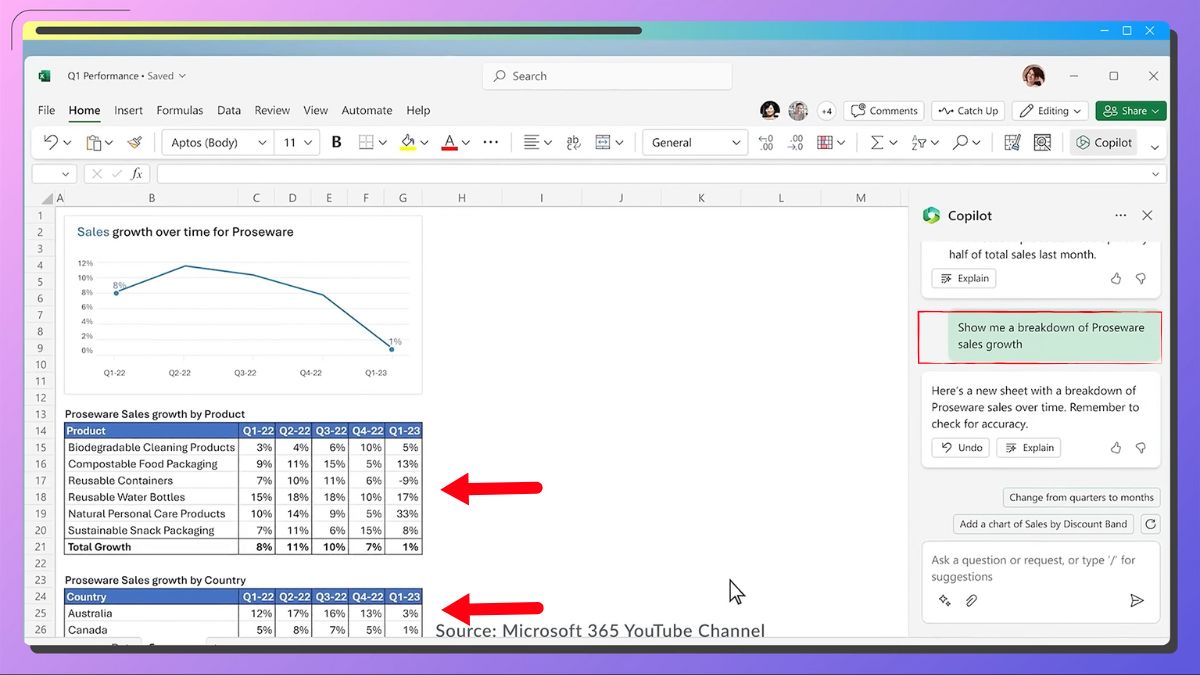Click the Wrap Text icon
Viewport: 1200px width, 675px height.
(573, 143)
